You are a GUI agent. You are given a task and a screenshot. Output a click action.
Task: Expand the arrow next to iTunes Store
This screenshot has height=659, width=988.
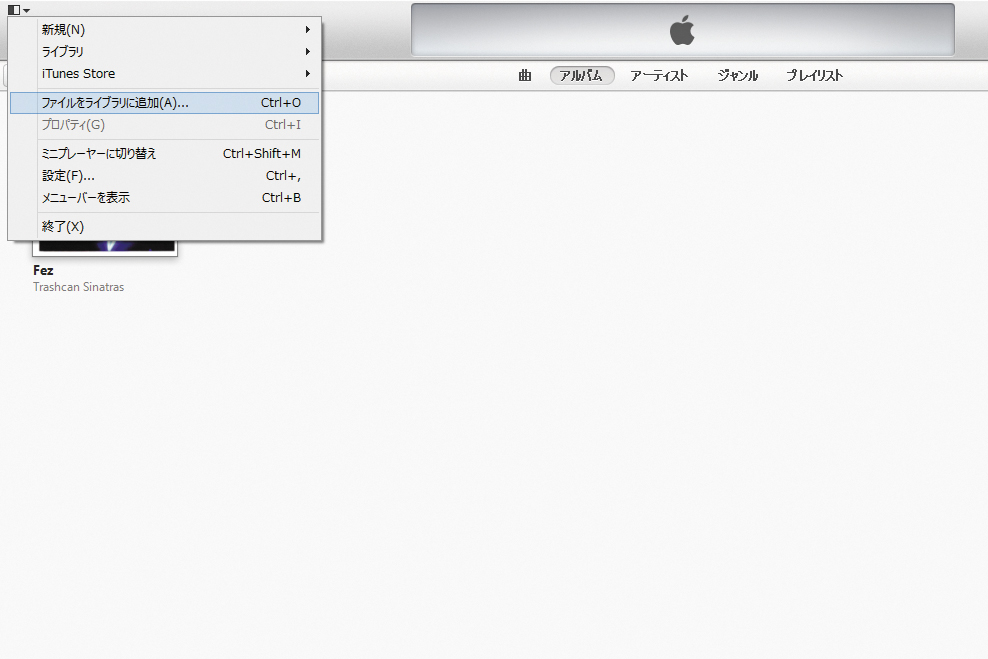[307, 74]
